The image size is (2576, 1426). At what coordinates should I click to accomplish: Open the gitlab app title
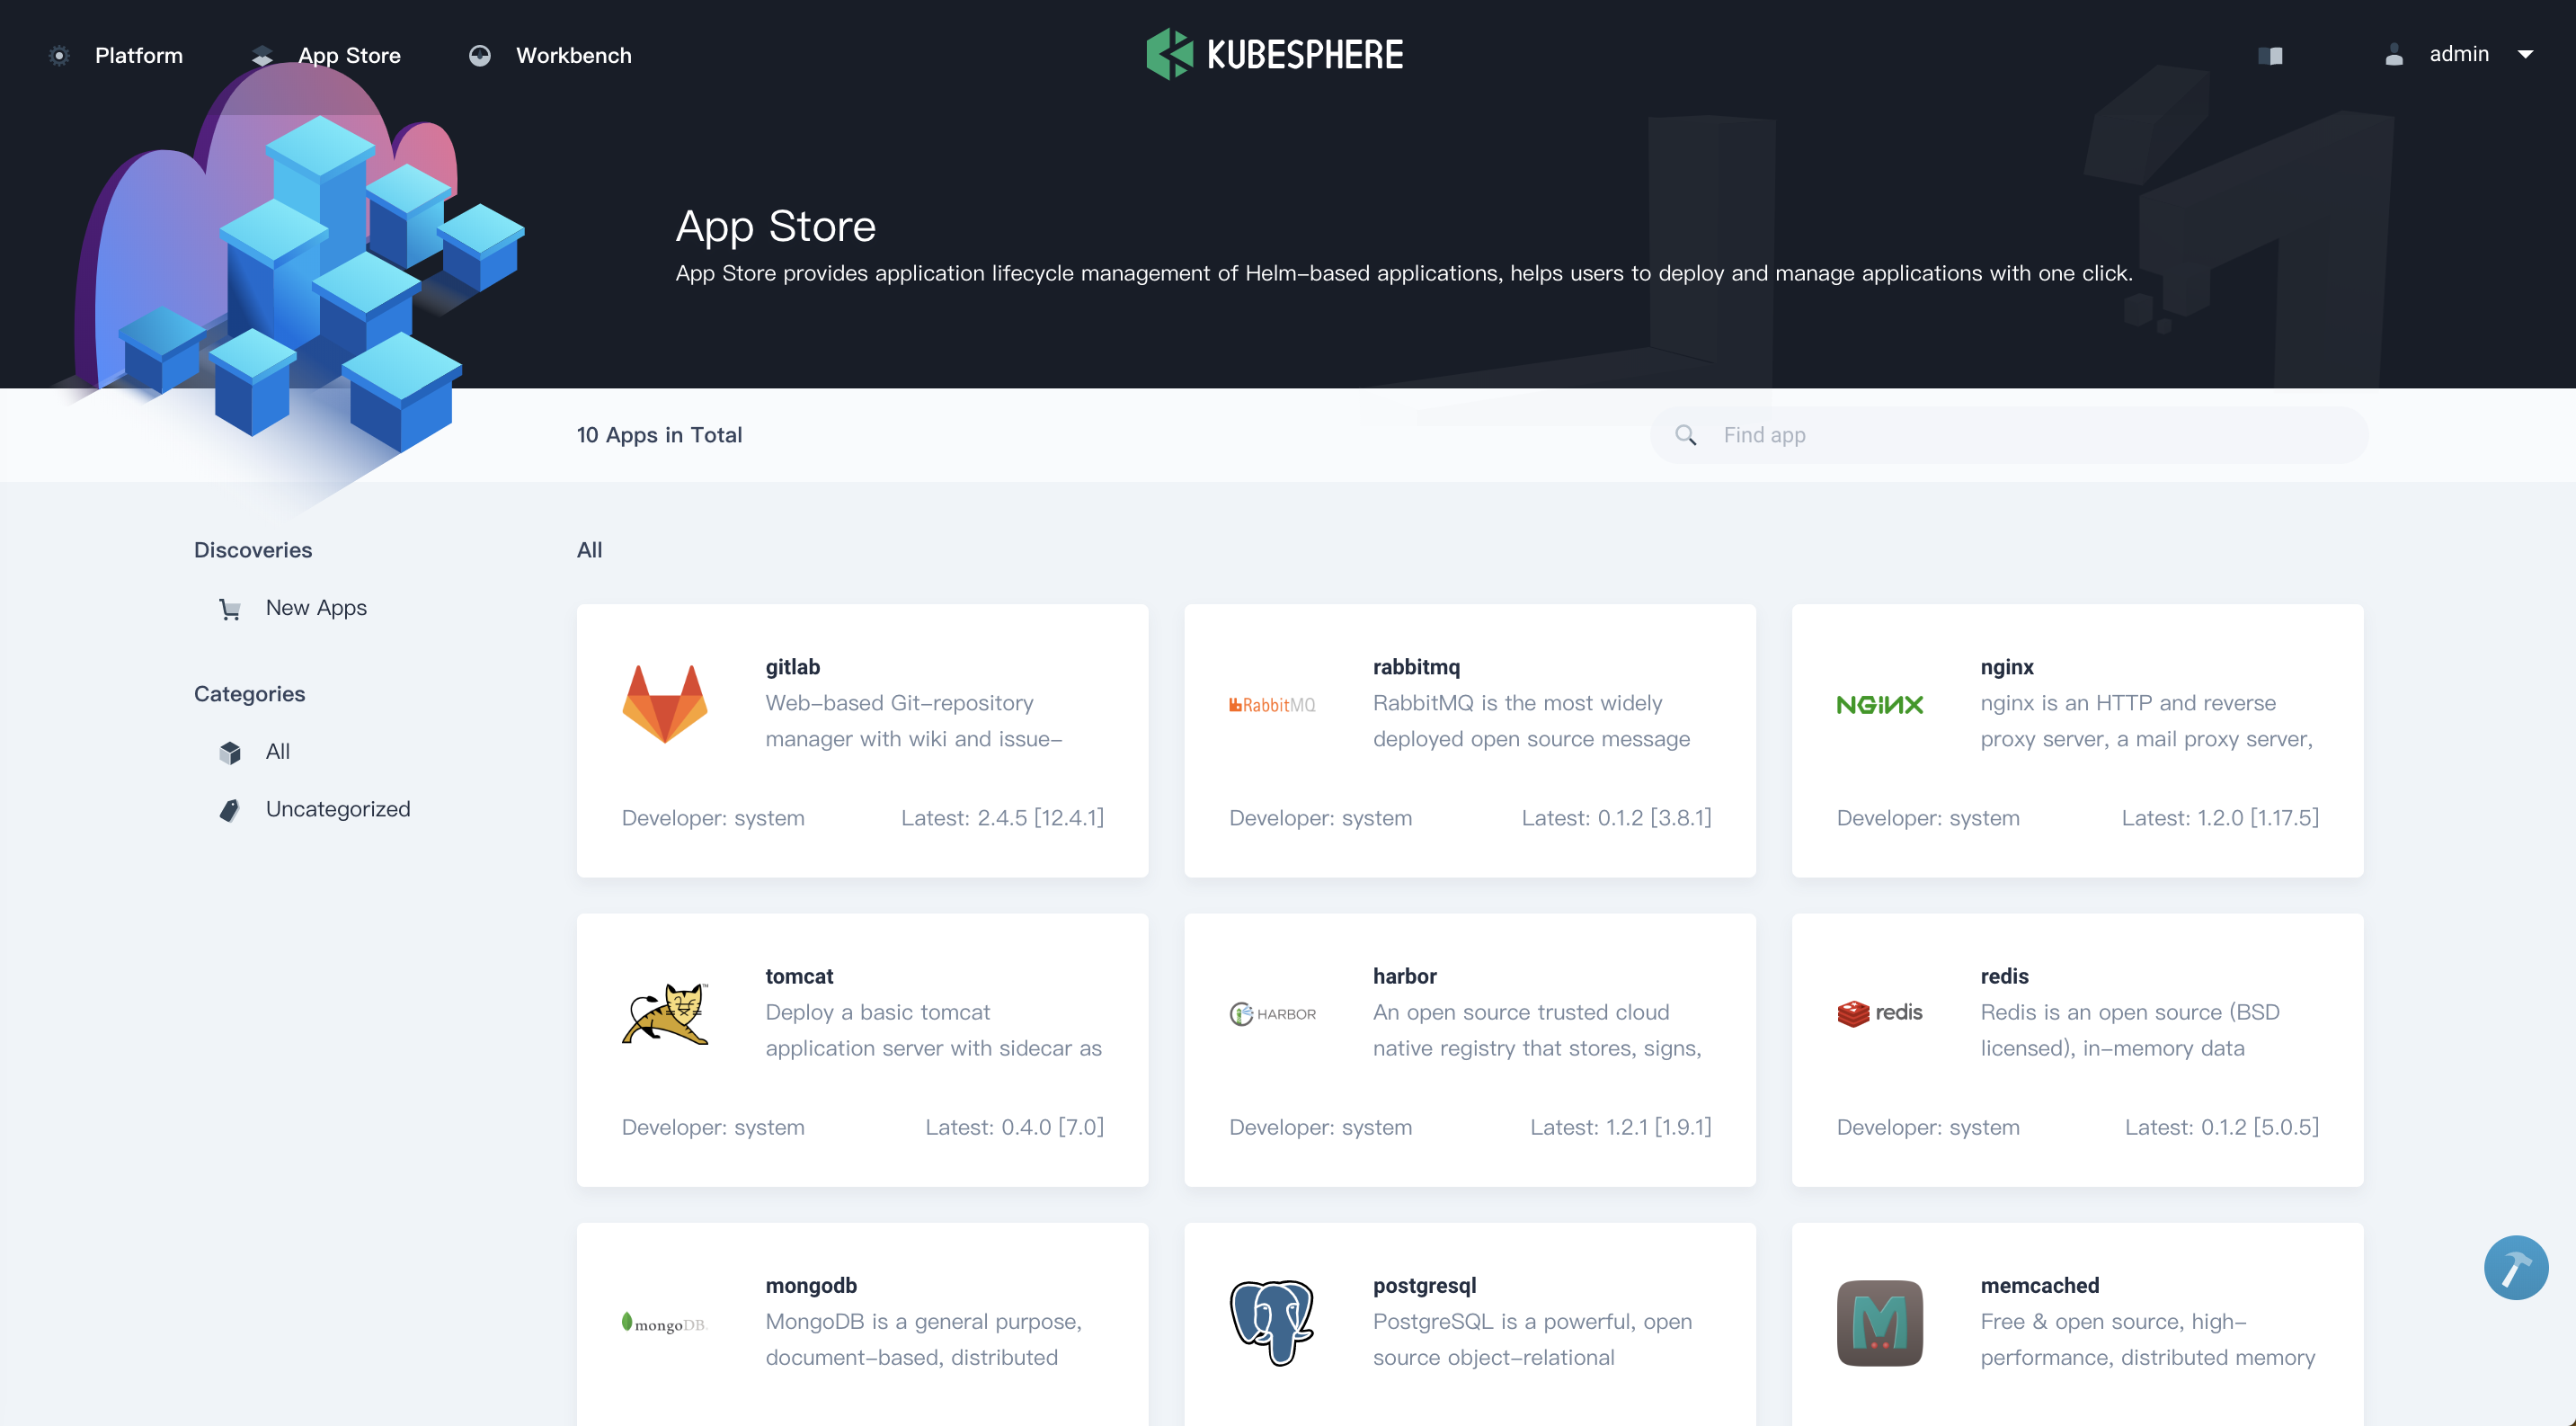(x=793, y=667)
